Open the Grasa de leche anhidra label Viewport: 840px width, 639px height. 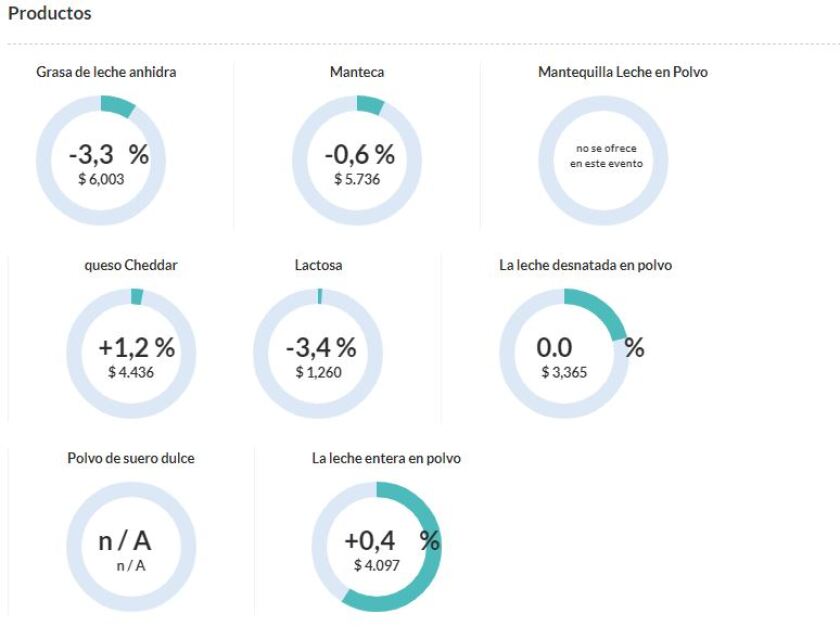(x=106, y=72)
